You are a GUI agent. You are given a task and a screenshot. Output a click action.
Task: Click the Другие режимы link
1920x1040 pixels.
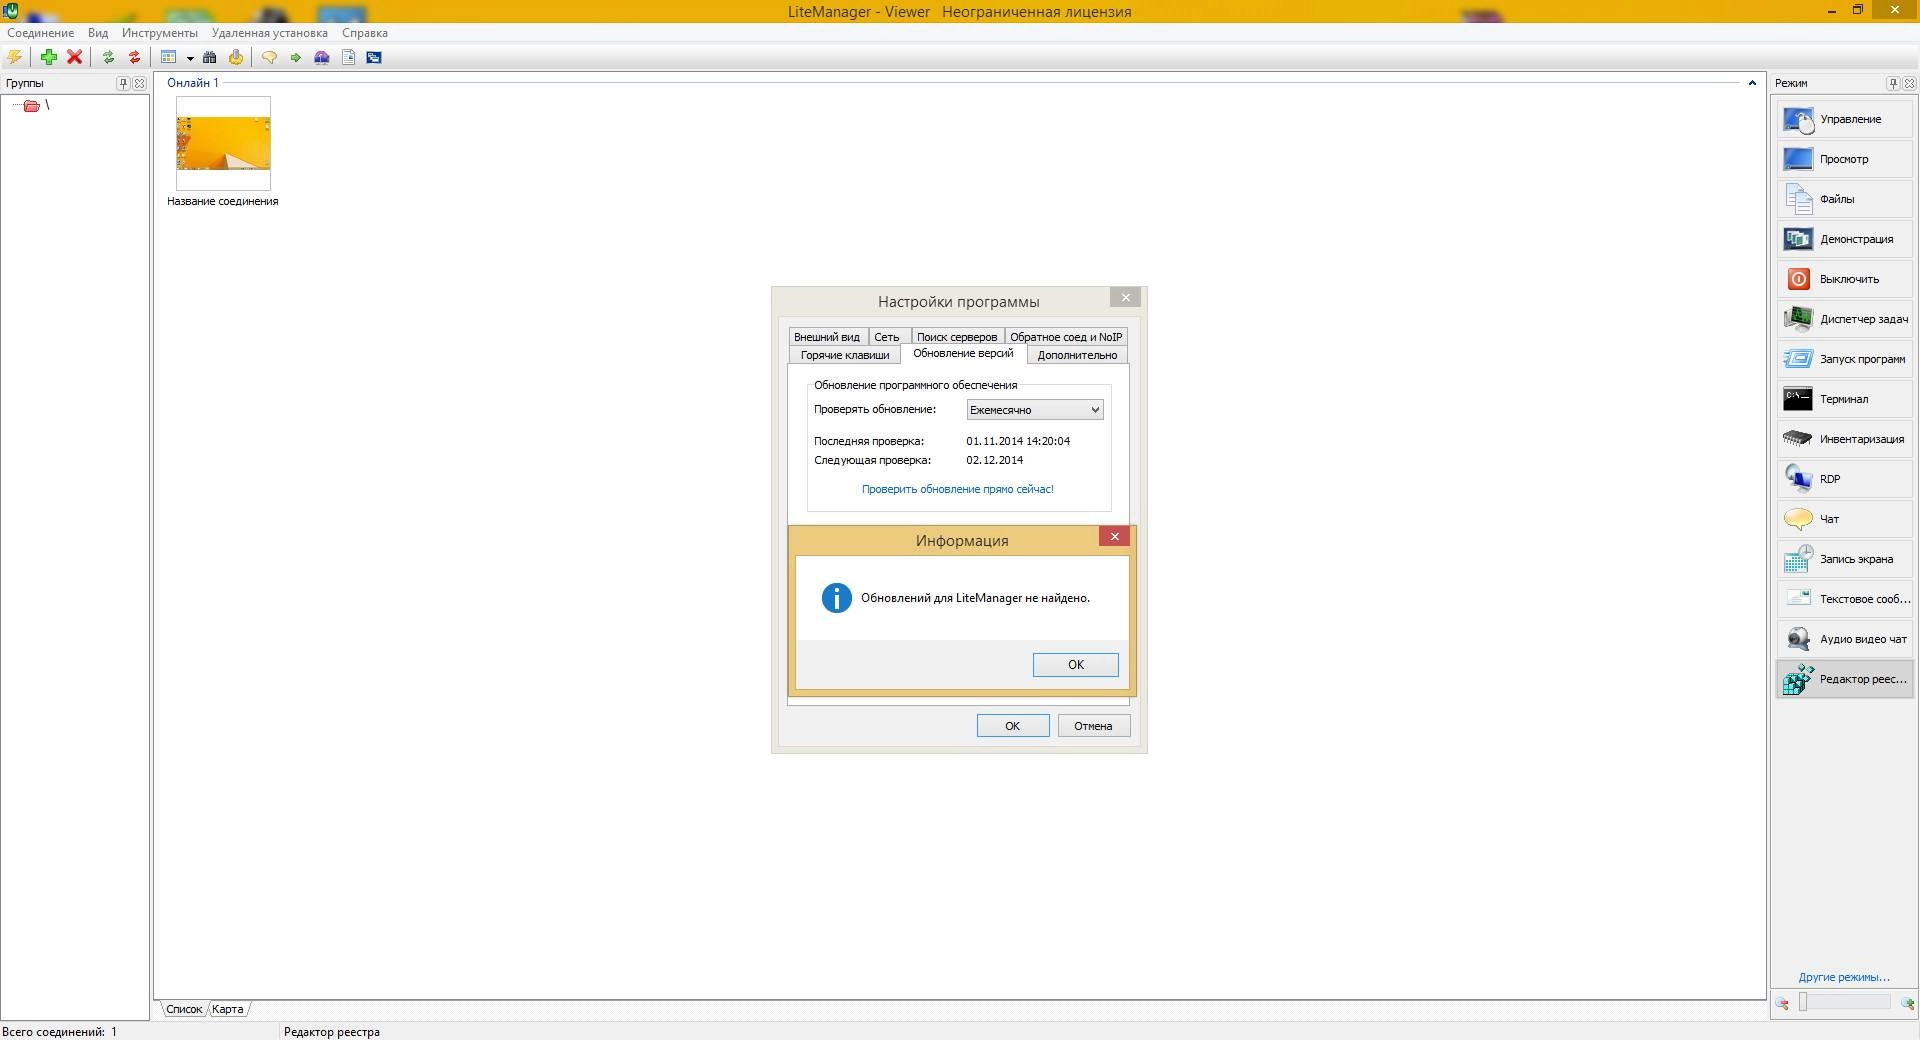tap(1844, 977)
